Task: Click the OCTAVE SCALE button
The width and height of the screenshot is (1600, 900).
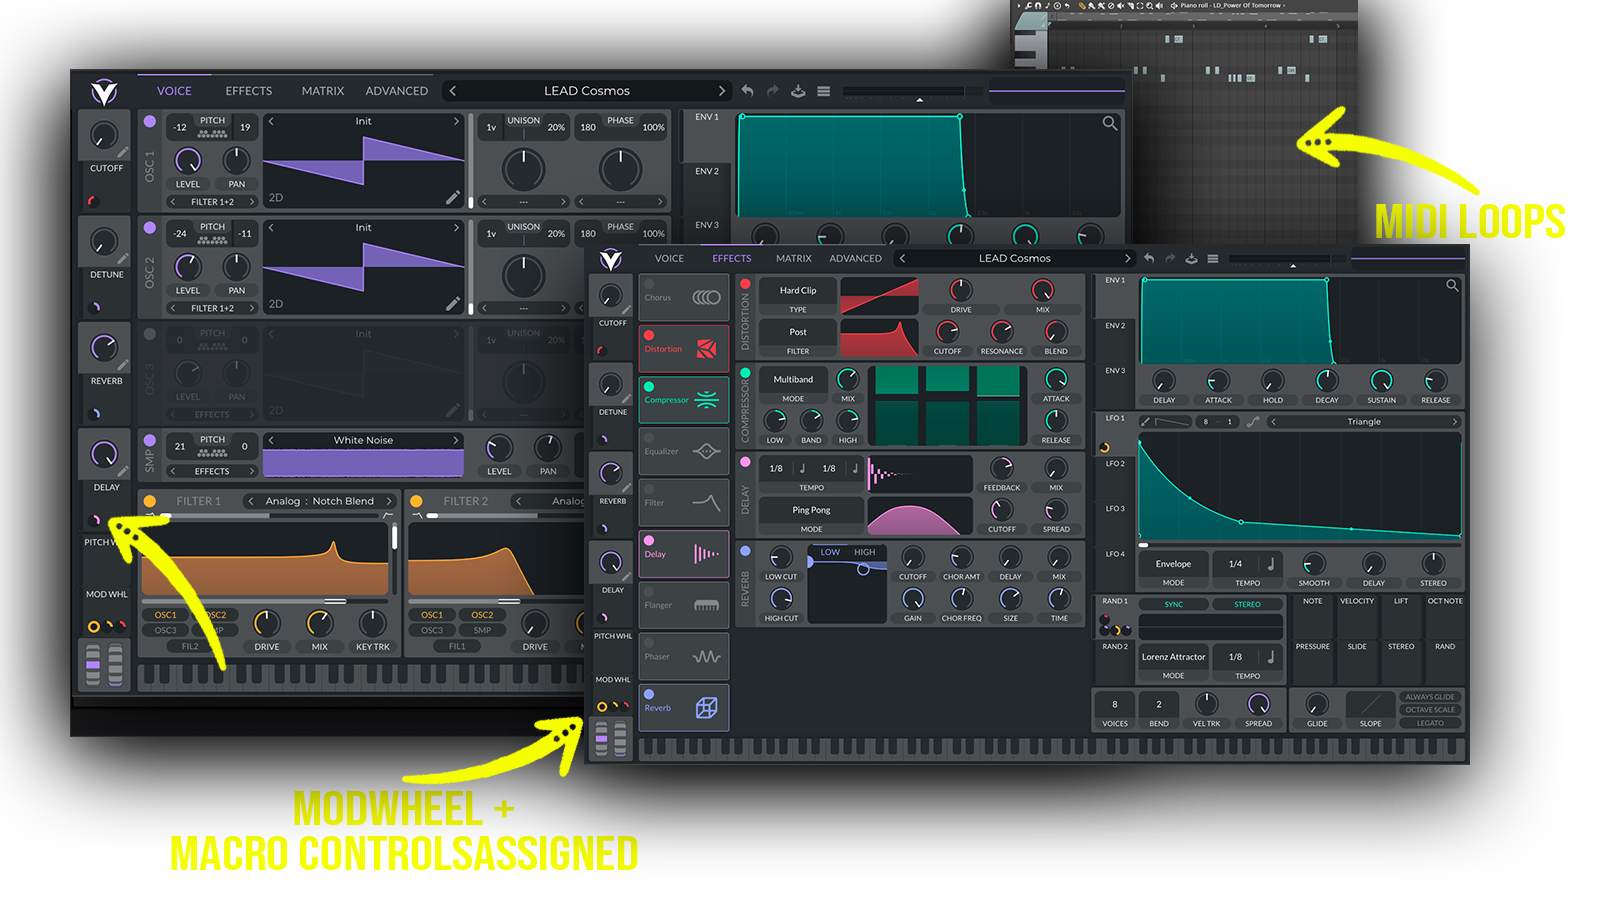Action: (1430, 710)
